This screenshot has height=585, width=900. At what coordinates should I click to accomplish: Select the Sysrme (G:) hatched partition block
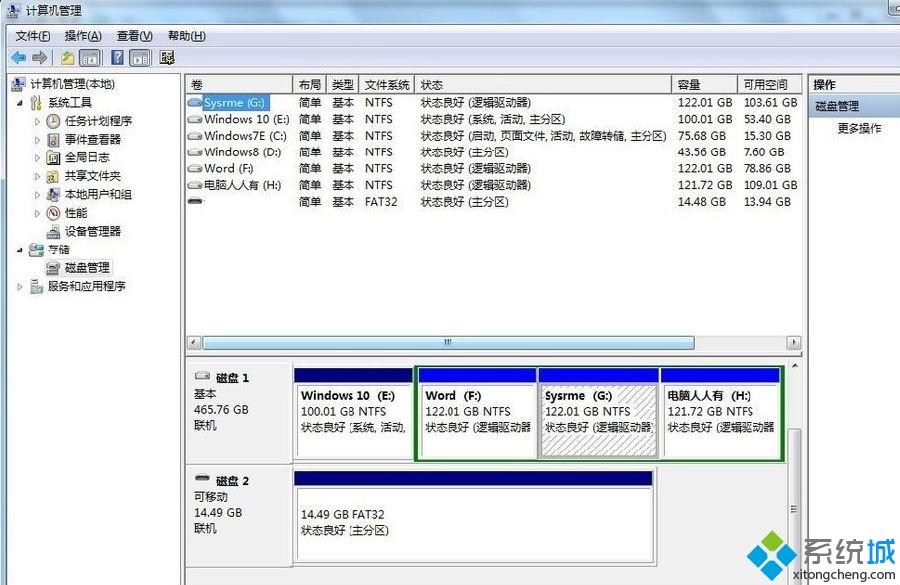(x=599, y=414)
